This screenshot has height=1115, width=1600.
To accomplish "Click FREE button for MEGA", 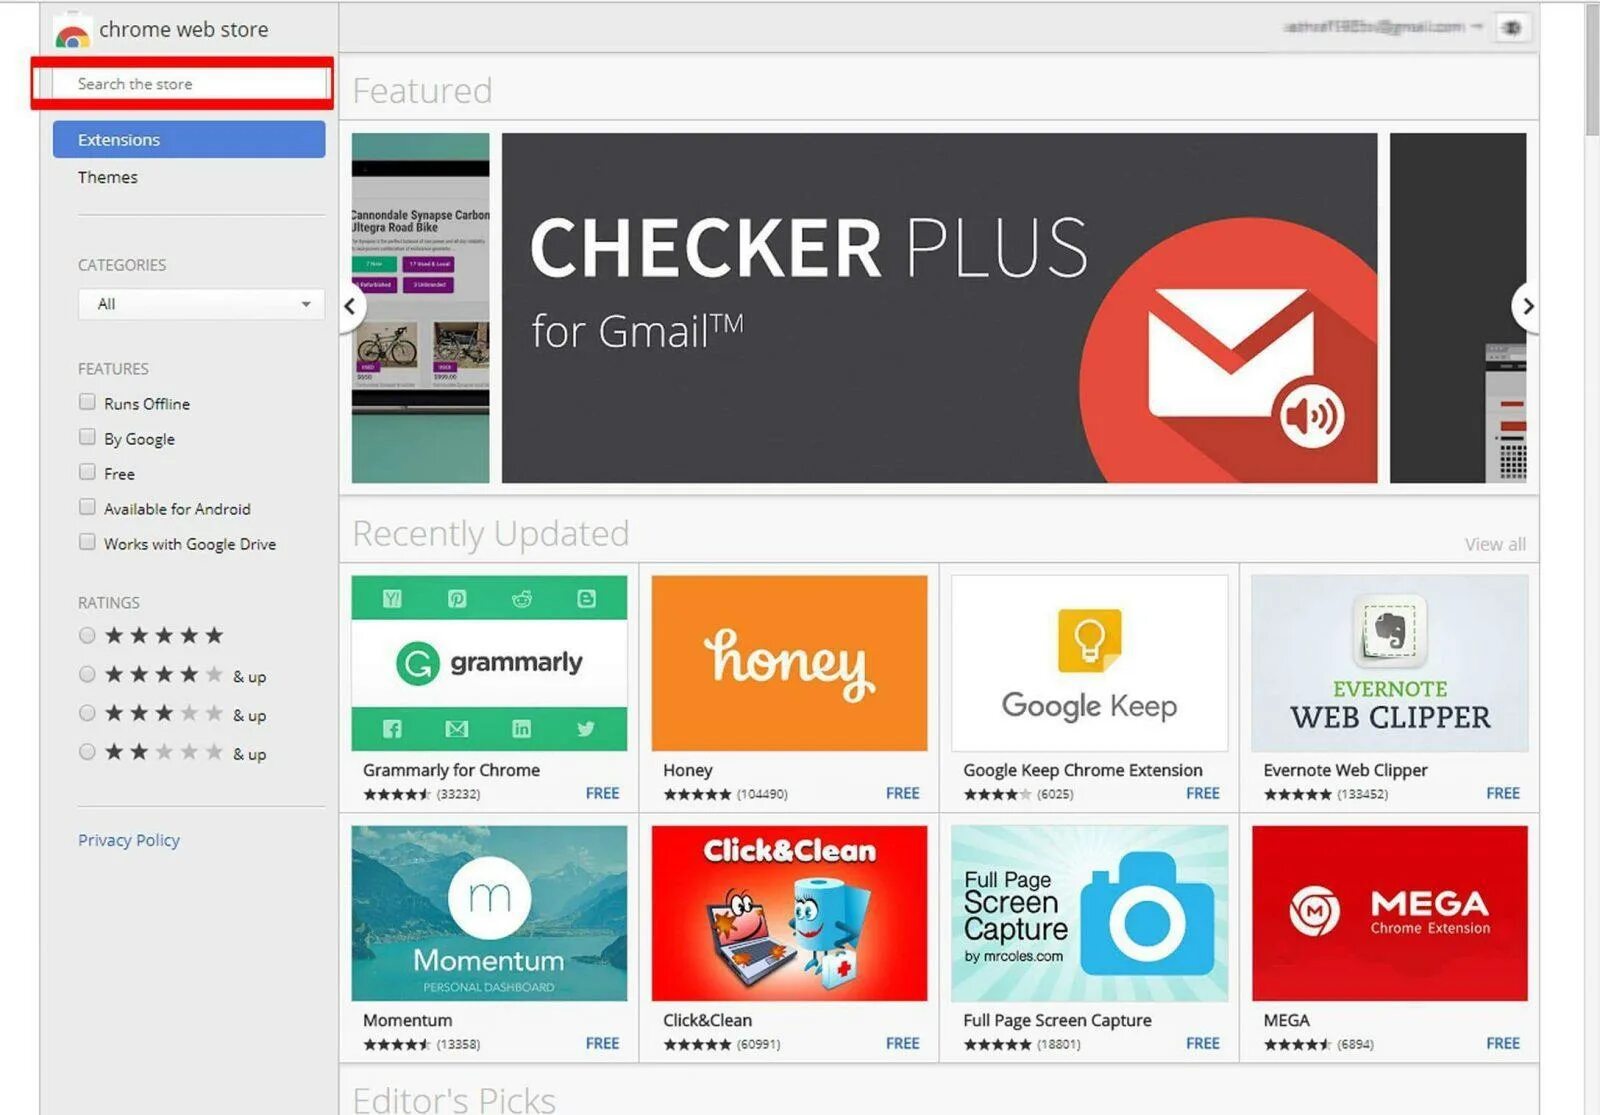I will pos(1502,1043).
